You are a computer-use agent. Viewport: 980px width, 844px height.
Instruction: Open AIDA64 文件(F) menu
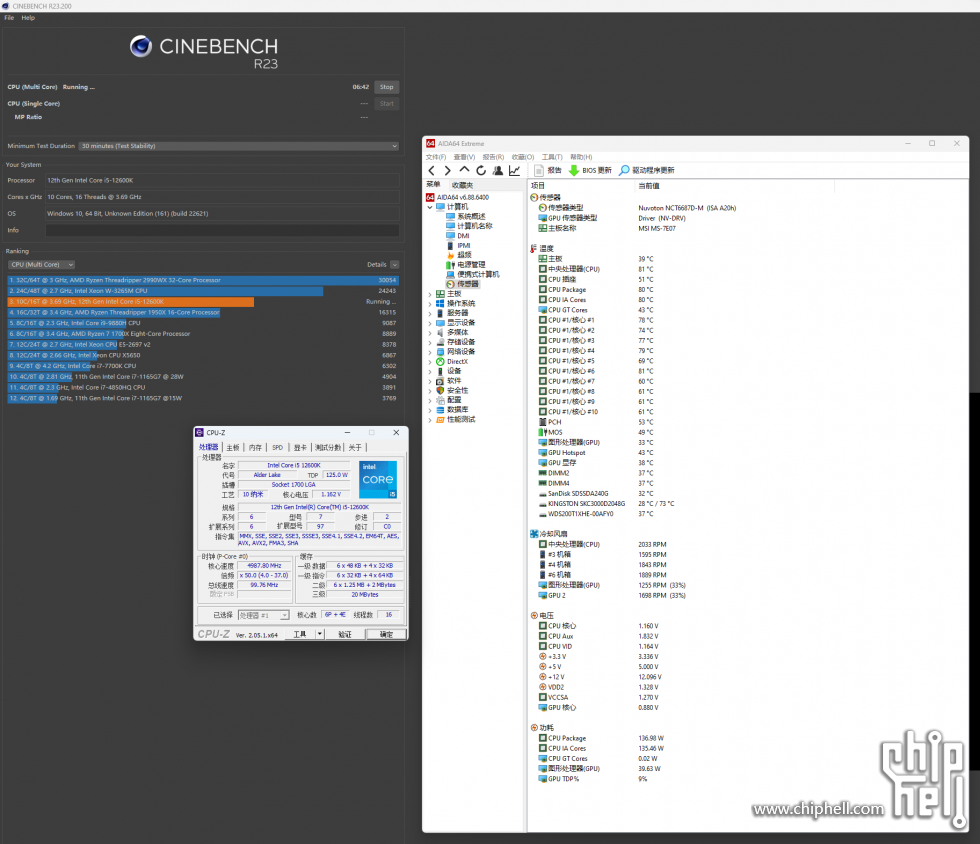436,157
